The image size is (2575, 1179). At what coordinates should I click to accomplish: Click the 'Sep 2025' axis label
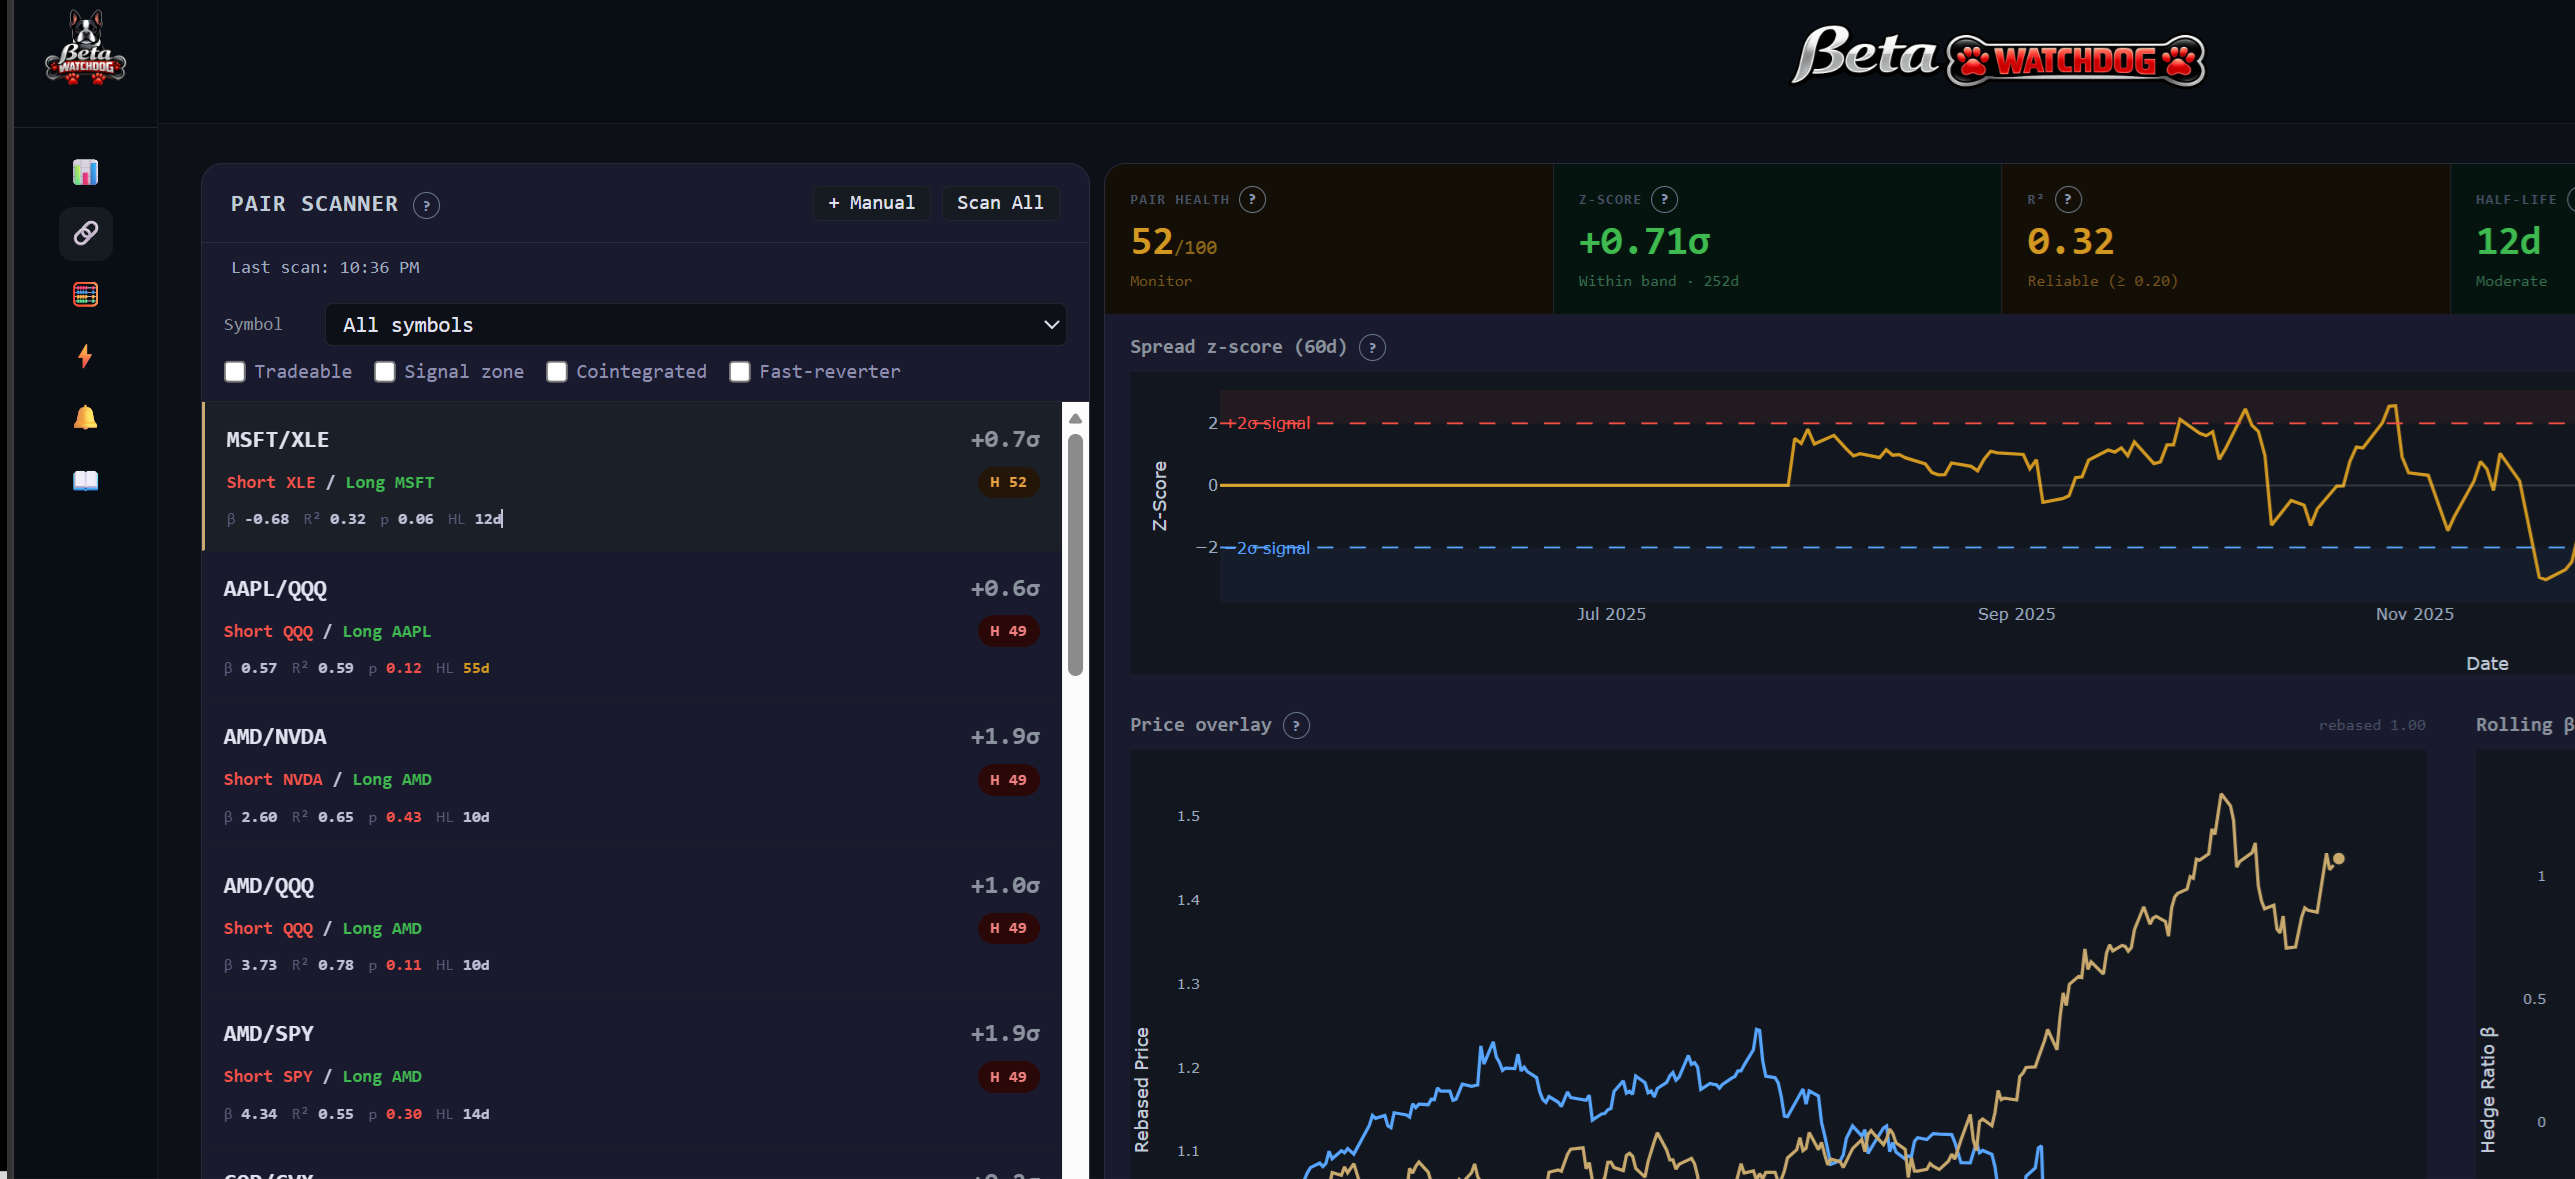coord(2016,614)
